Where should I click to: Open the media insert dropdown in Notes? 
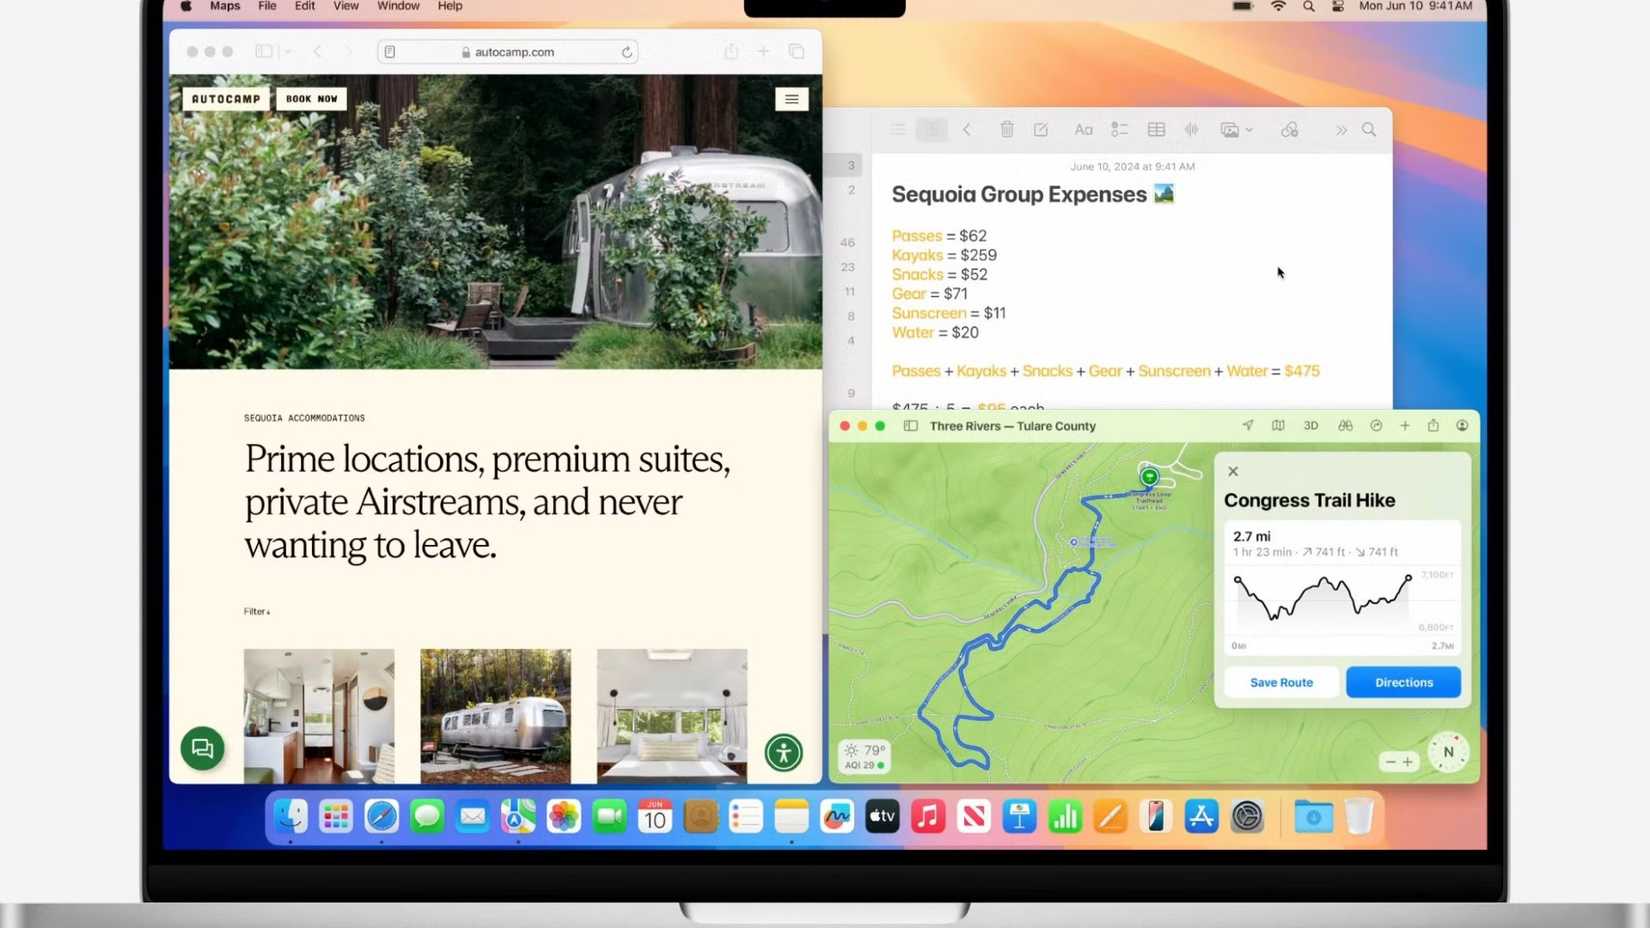[x=1236, y=130]
